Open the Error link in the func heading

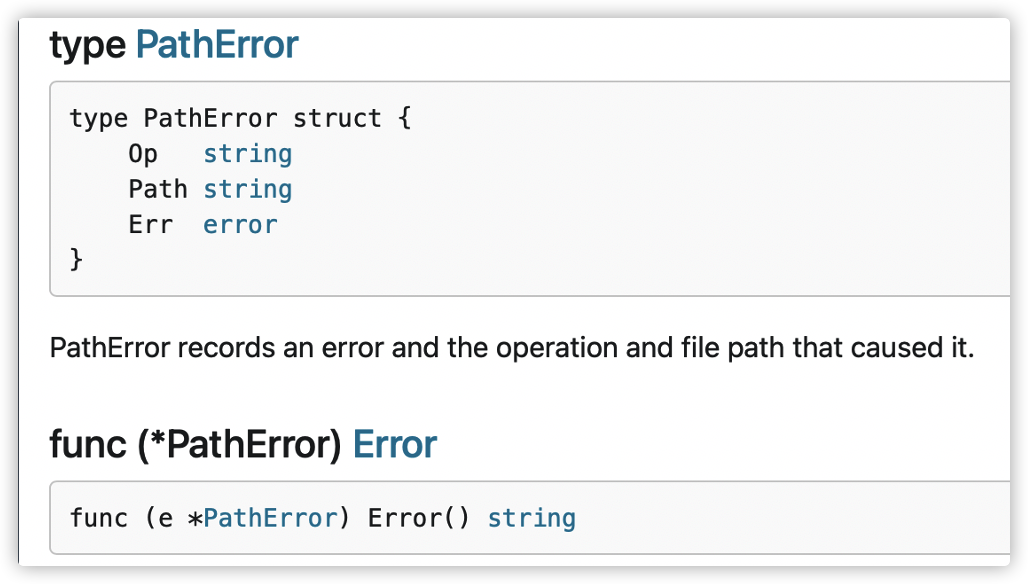[395, 444]
